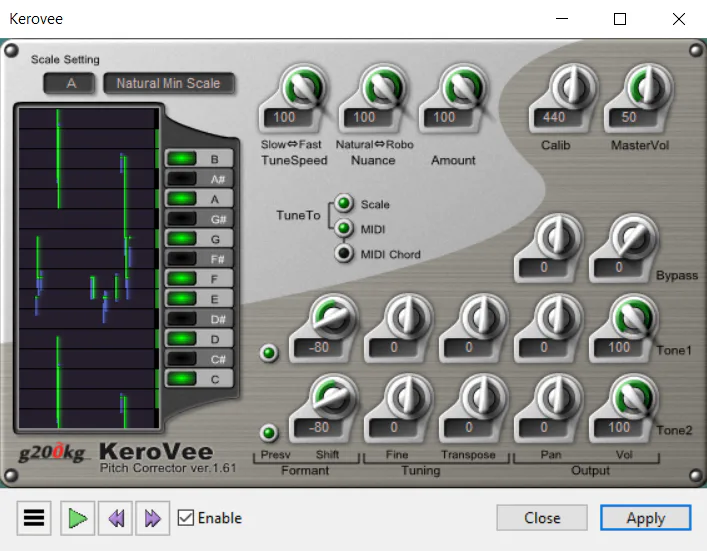
Task: Click the Tone2 Vol value field showing 100
Action: click(x=618, y=428)
